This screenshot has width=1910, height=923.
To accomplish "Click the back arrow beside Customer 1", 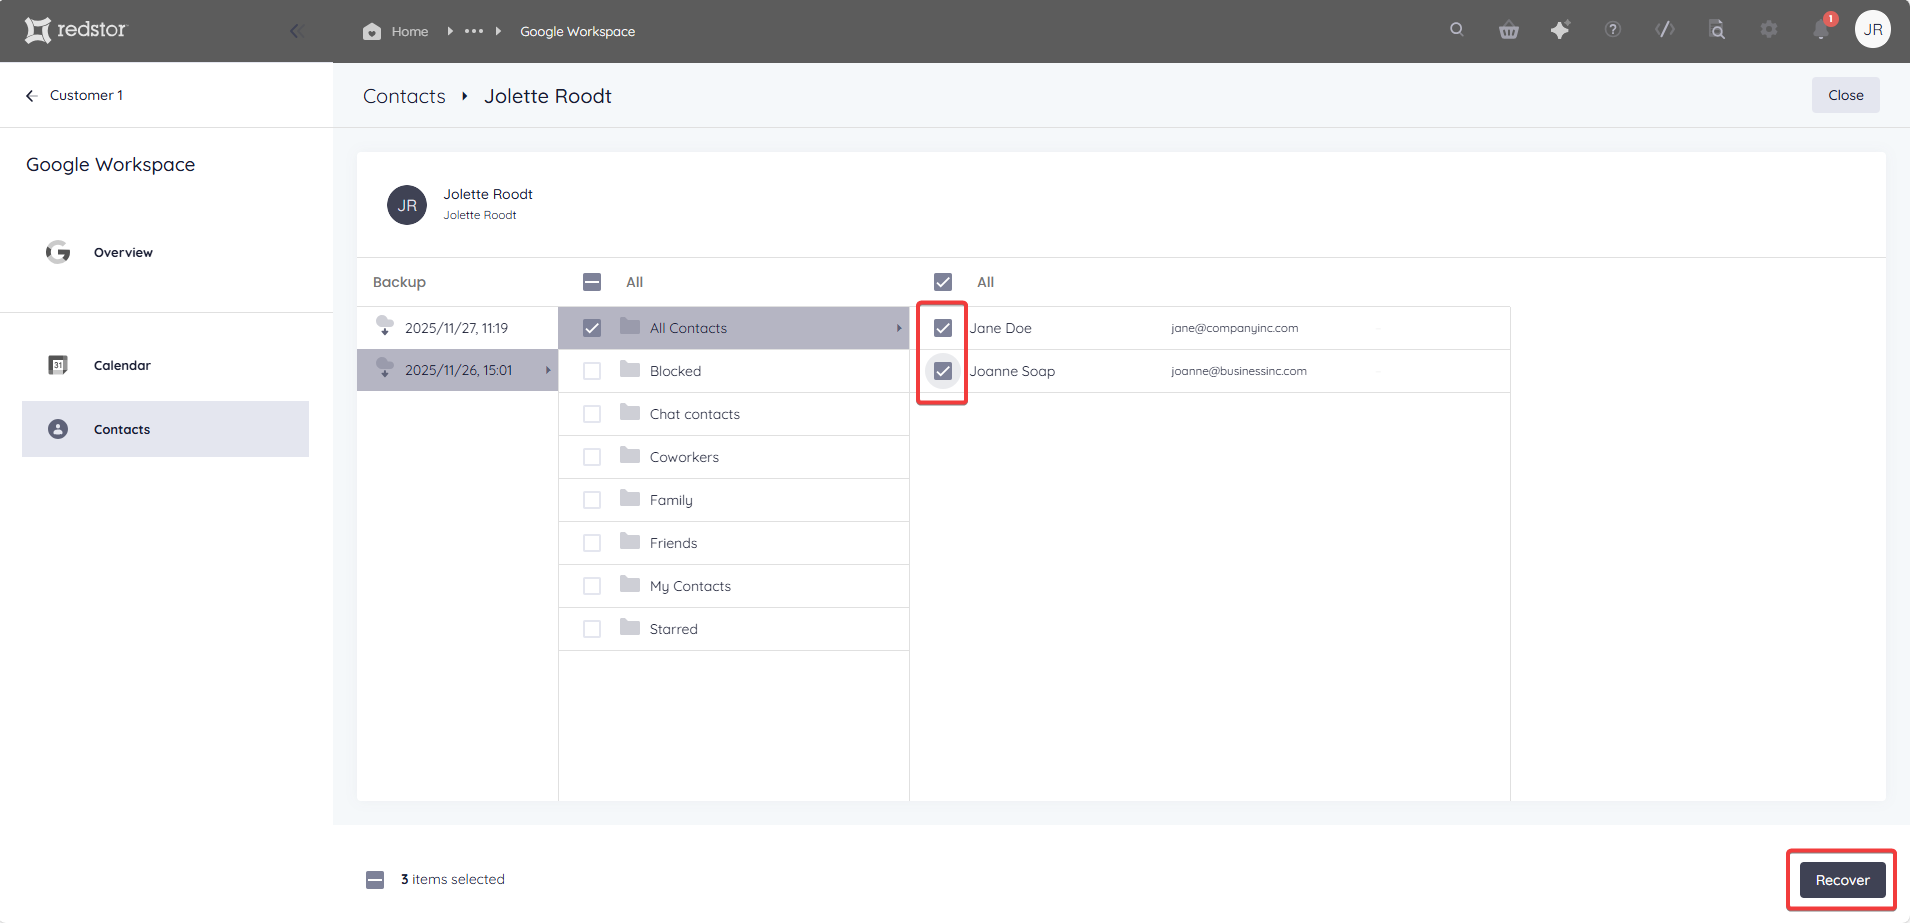I will (32, 96).
